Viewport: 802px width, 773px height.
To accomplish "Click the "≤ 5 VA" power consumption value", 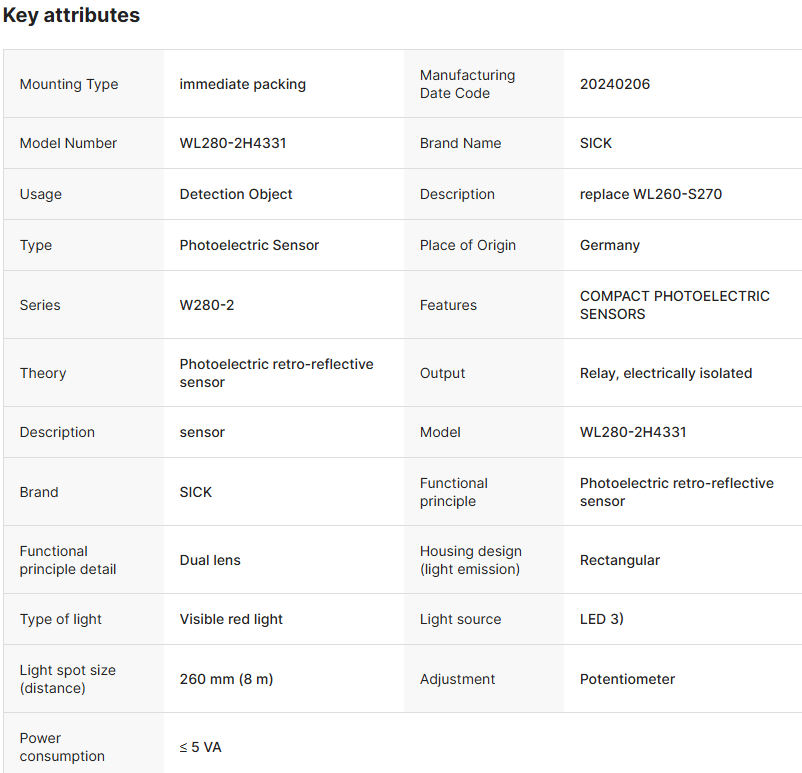I will tap(201, 747).
